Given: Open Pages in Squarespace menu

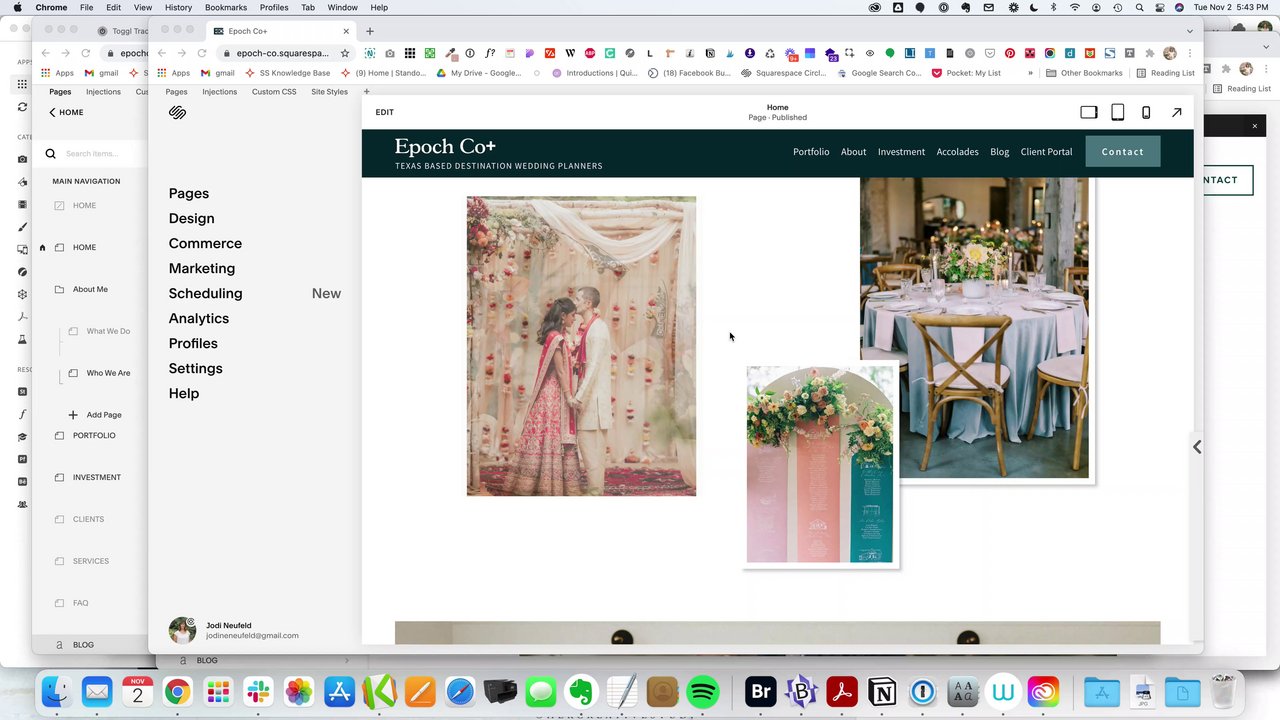Looking at the screenshot, I should tap(189, 193).
